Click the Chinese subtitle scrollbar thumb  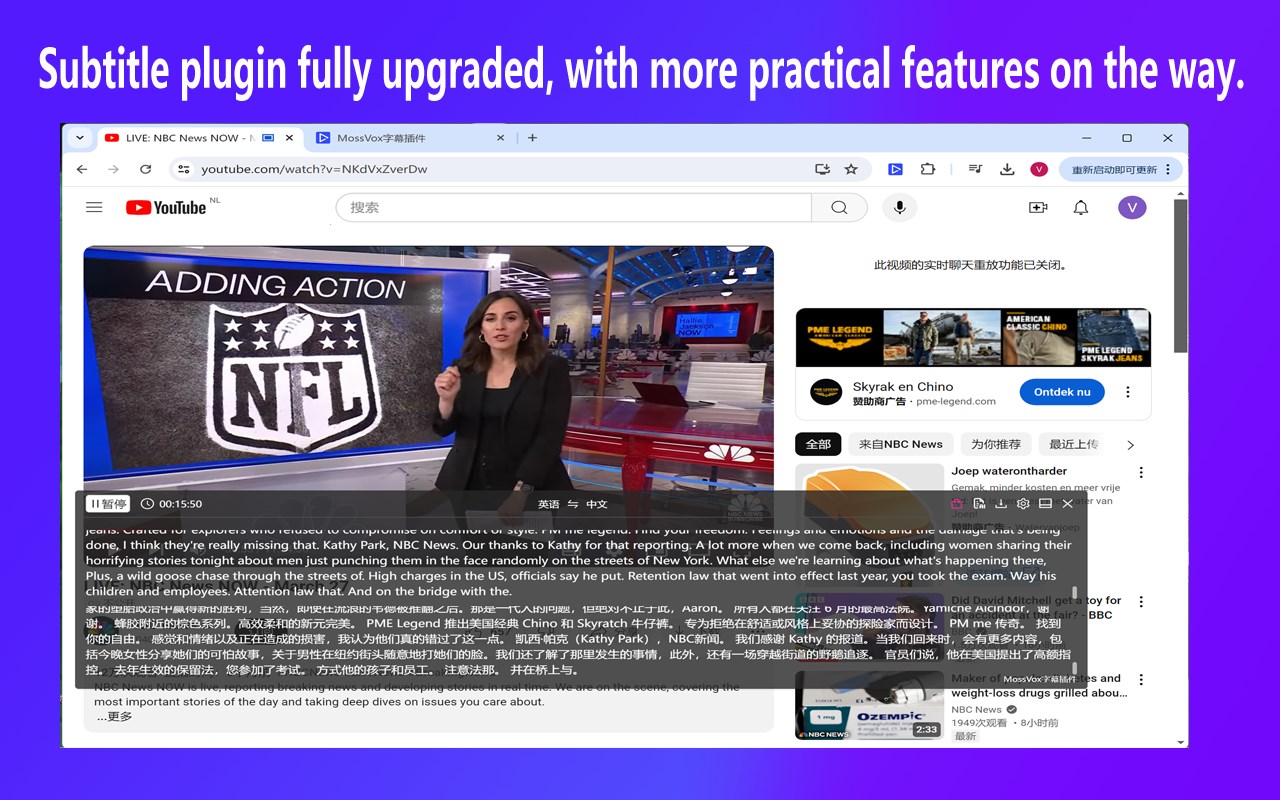coord(1075,669)
